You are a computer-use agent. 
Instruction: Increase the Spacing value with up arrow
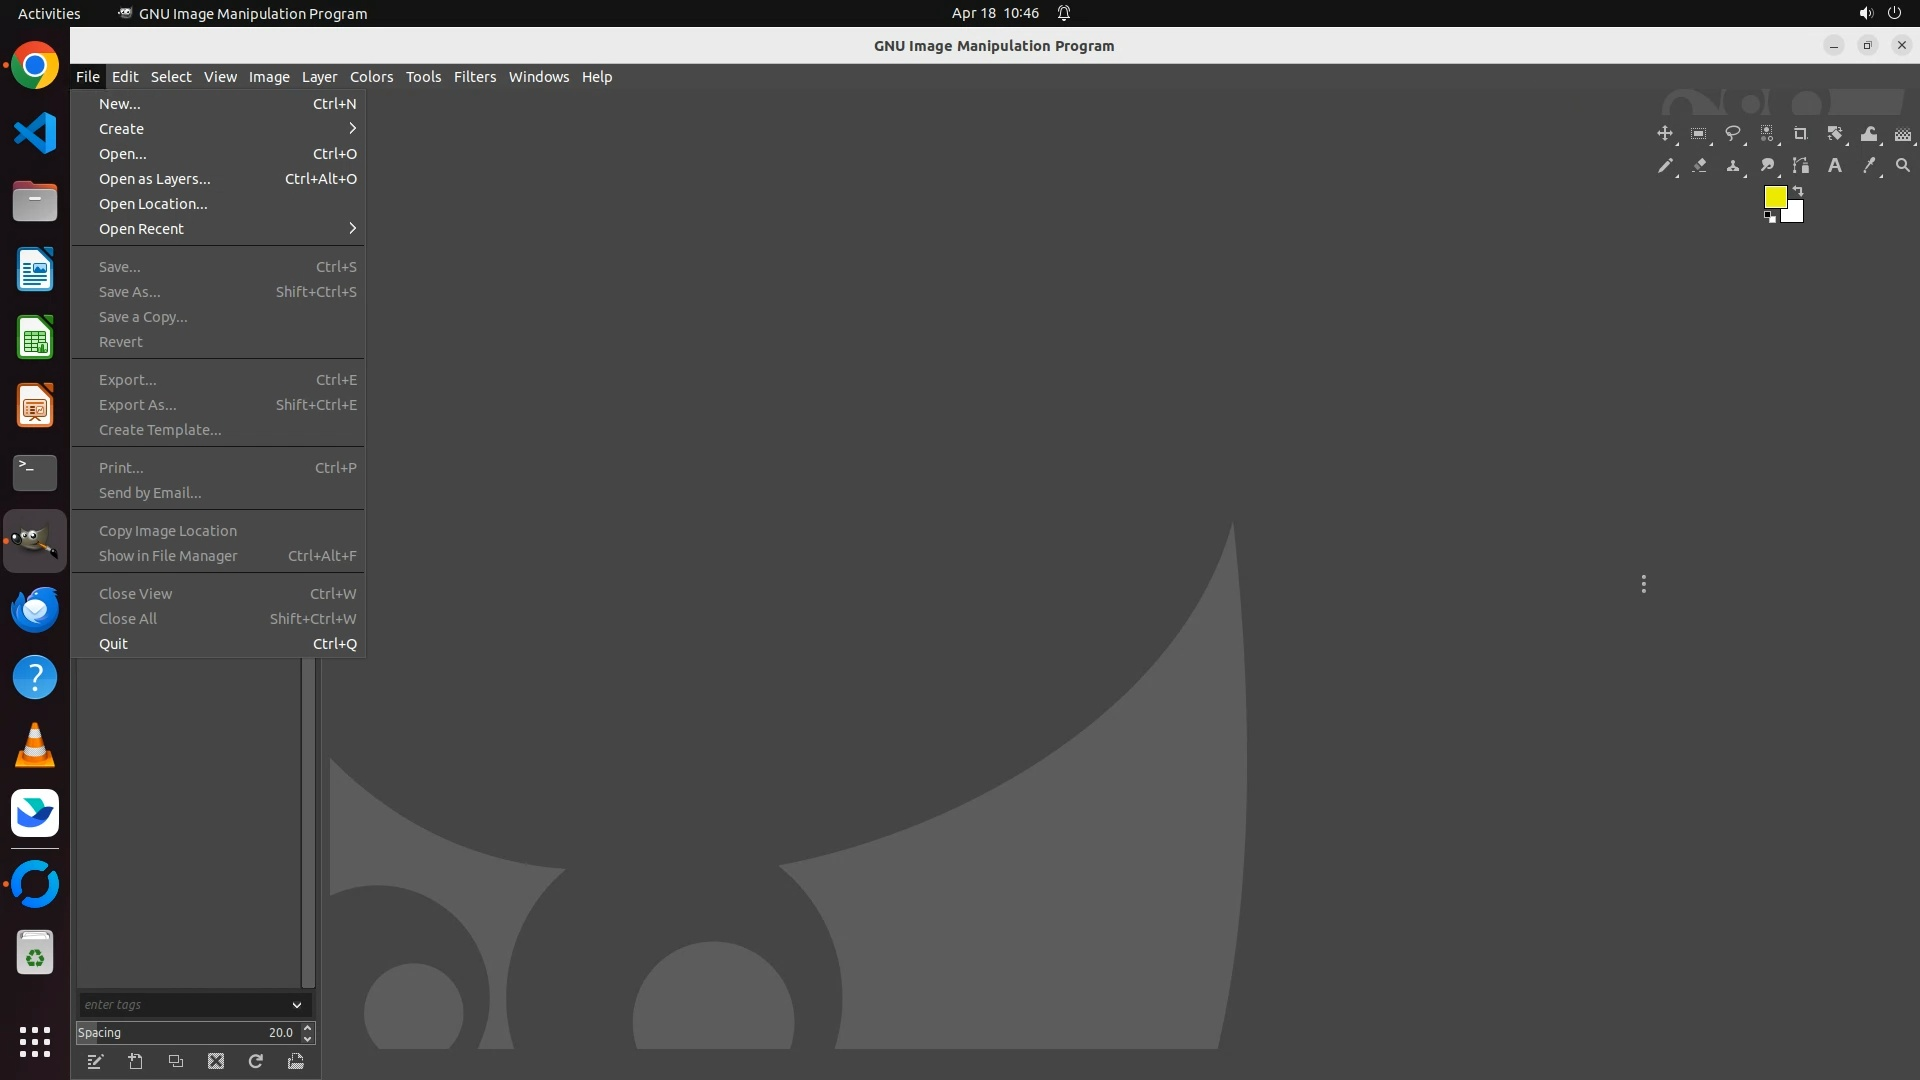[308, 1027]
